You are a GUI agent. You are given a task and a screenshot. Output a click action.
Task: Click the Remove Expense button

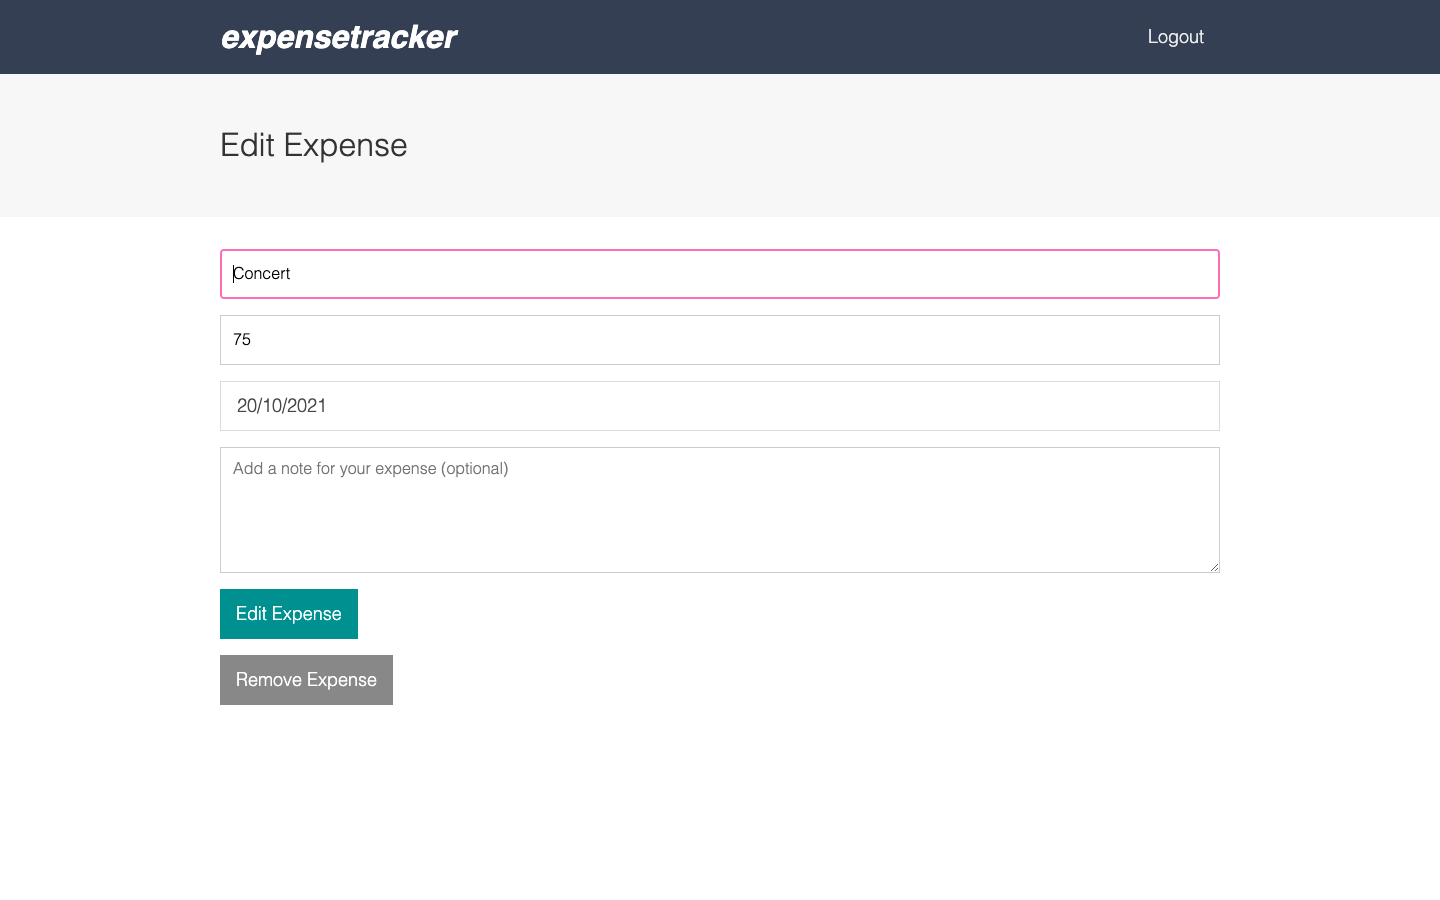click(306, 679)
